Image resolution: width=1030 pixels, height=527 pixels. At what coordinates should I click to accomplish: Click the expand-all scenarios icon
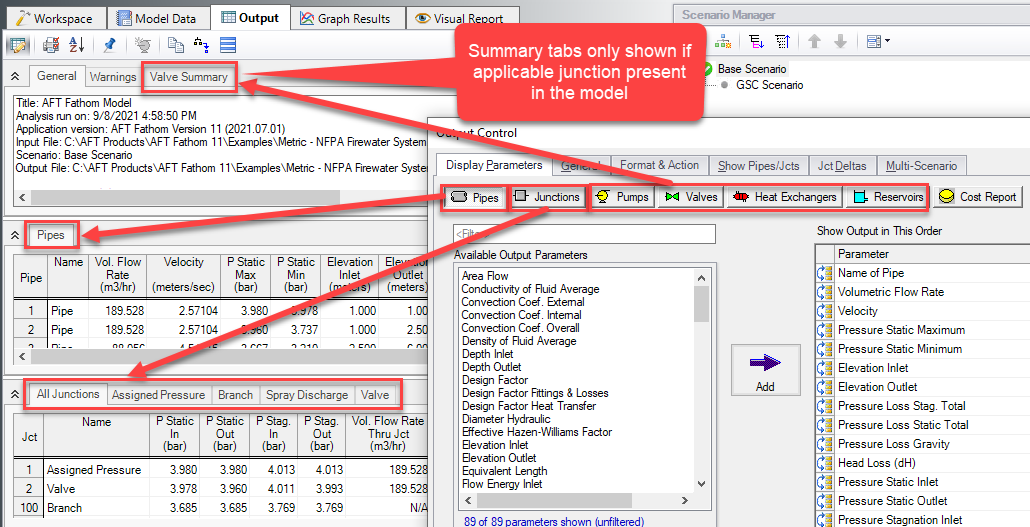pos(757,42)
